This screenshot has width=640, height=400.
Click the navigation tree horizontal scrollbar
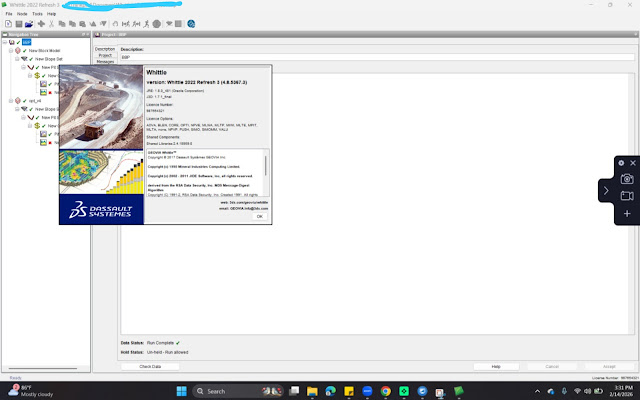[x=43, y=368]
